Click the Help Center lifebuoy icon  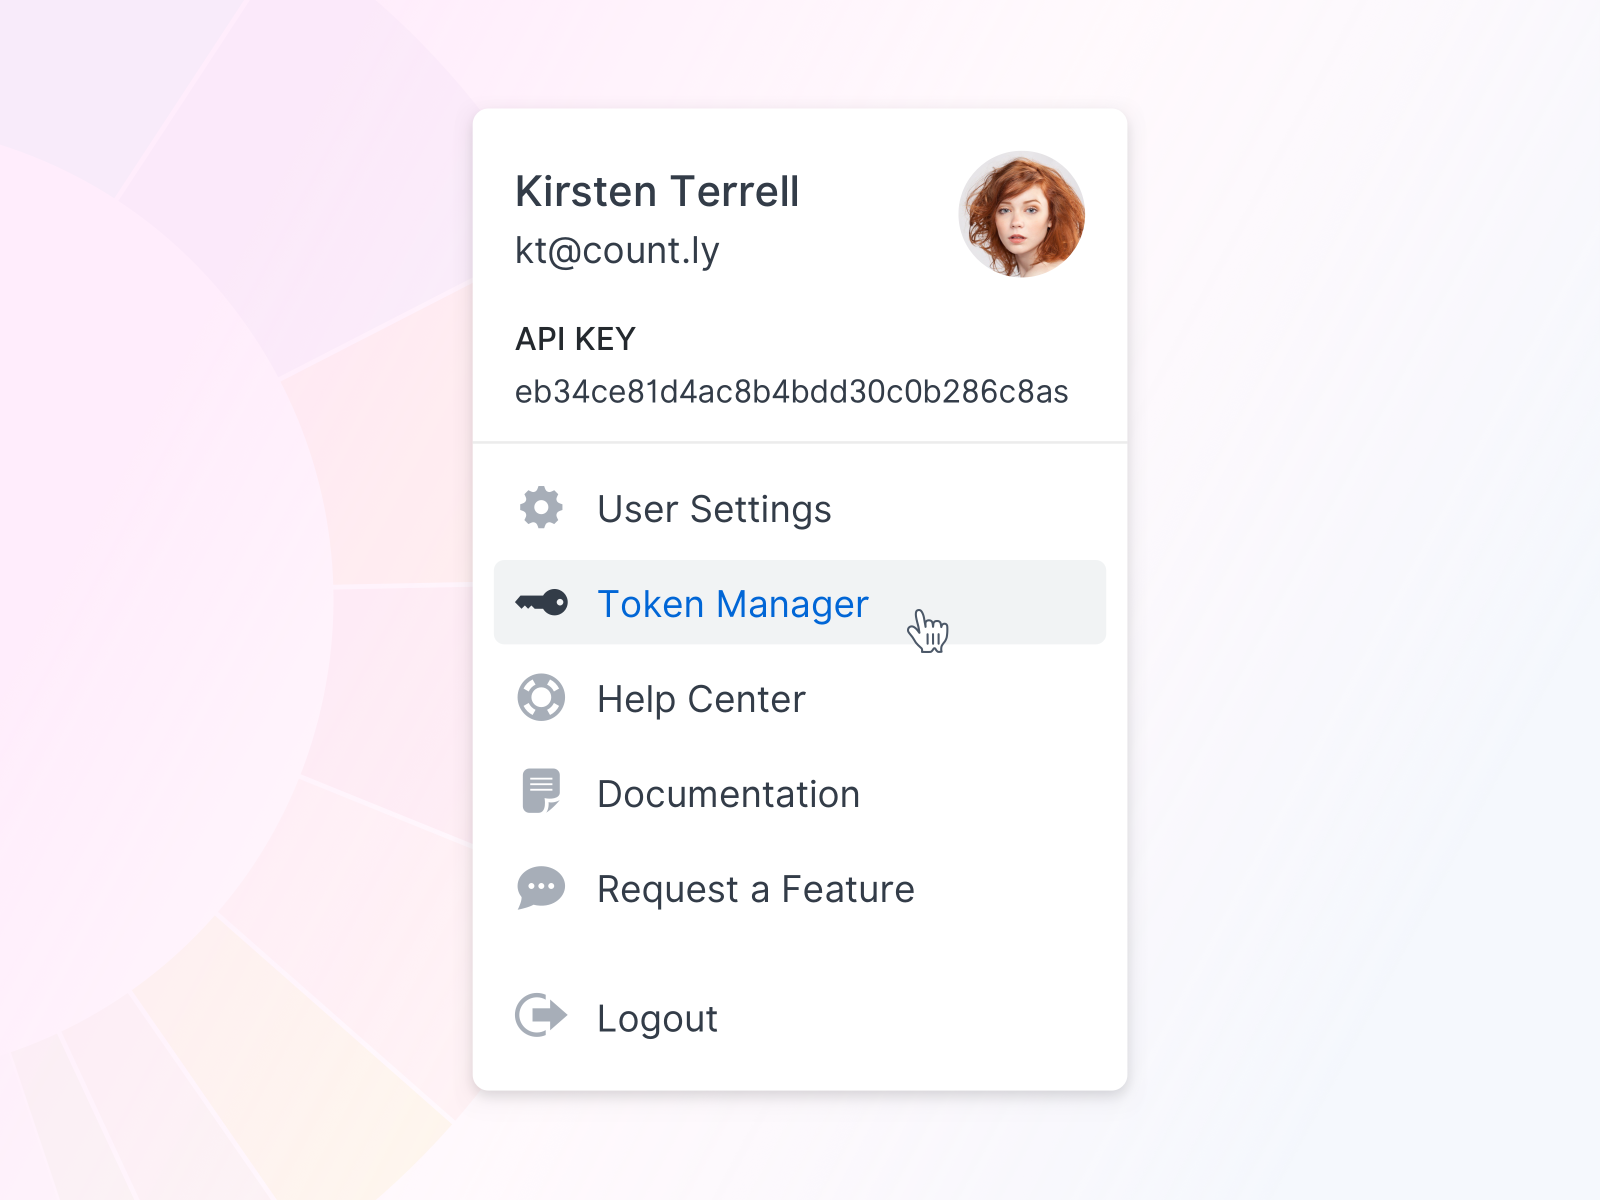(541, 697)
